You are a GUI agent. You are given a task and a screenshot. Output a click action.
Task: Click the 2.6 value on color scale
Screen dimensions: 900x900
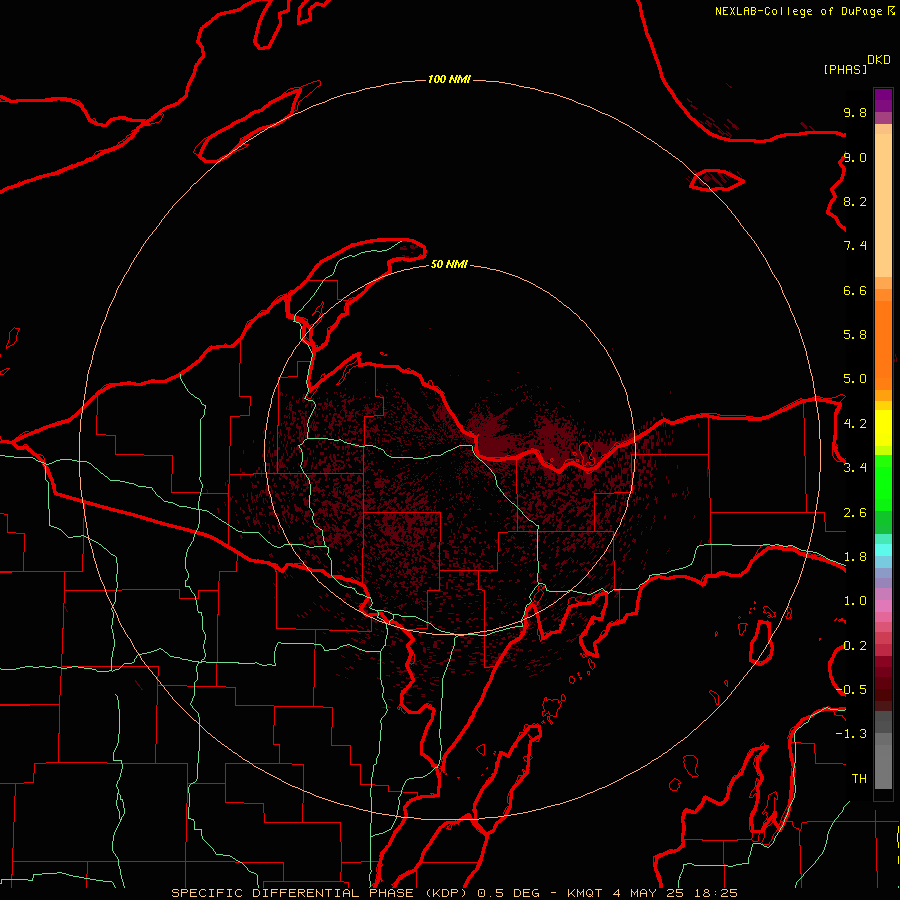[855, 513]
